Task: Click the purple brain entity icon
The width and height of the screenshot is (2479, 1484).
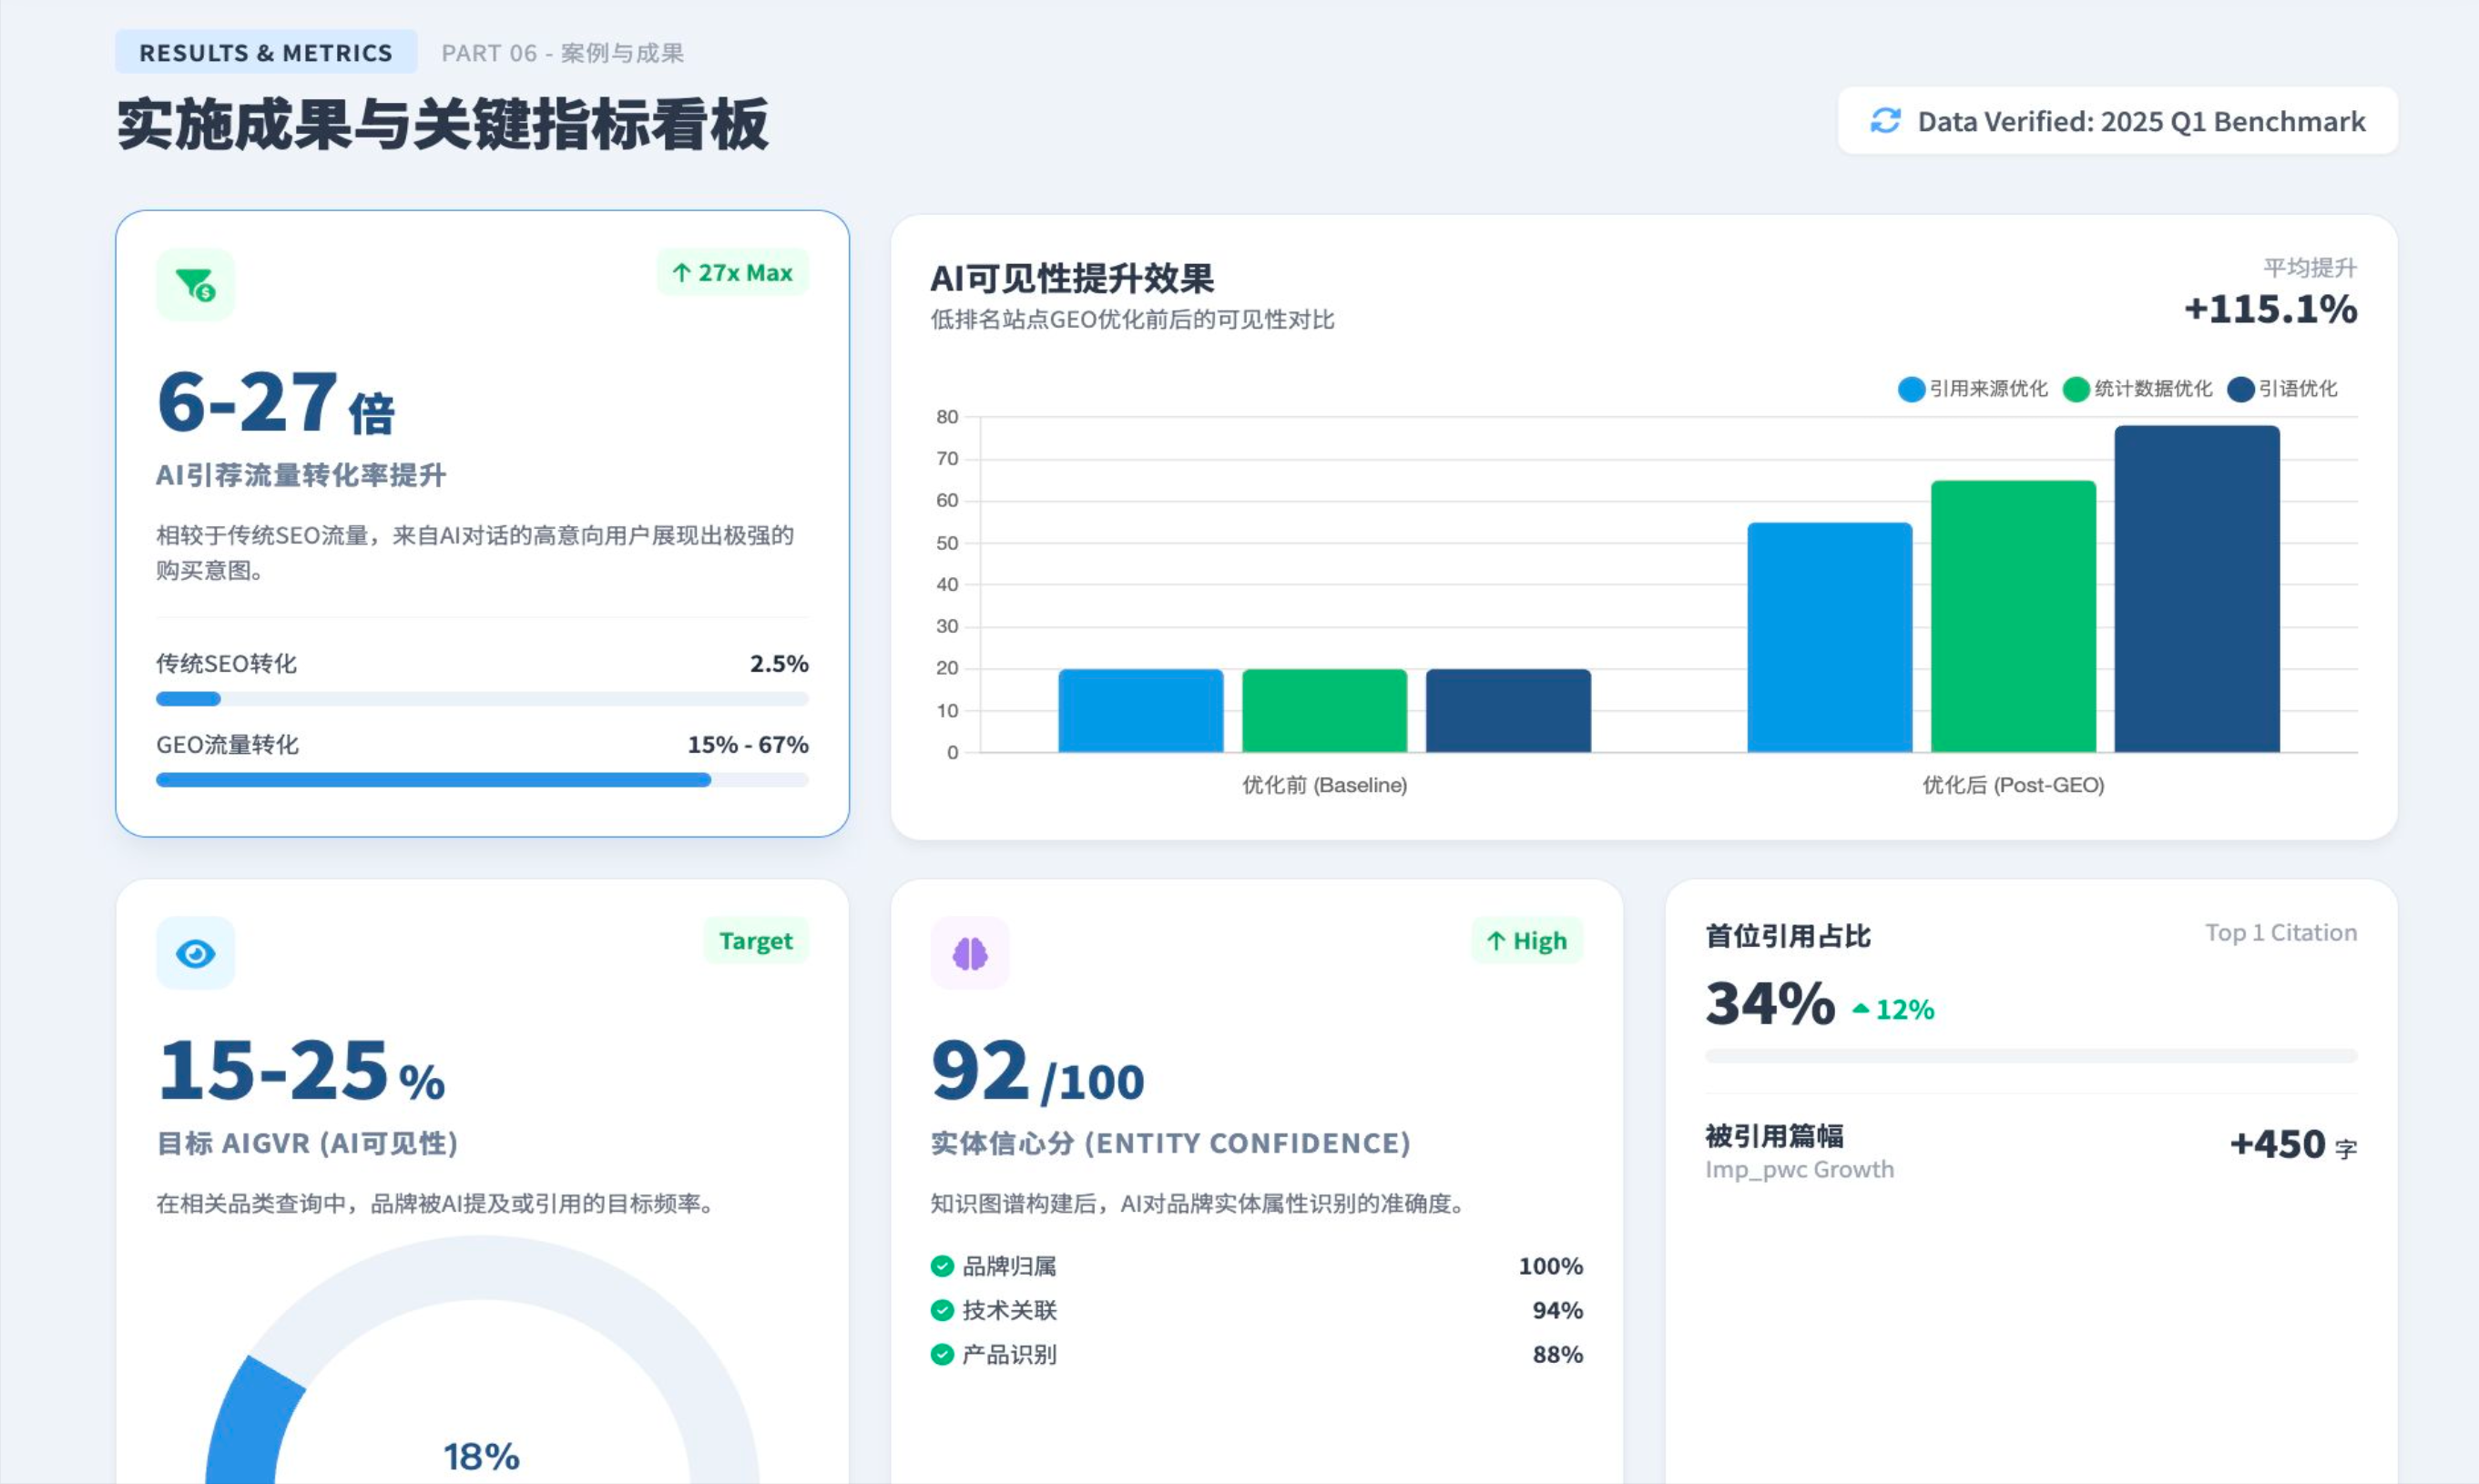Action: (x=969, y=954)
